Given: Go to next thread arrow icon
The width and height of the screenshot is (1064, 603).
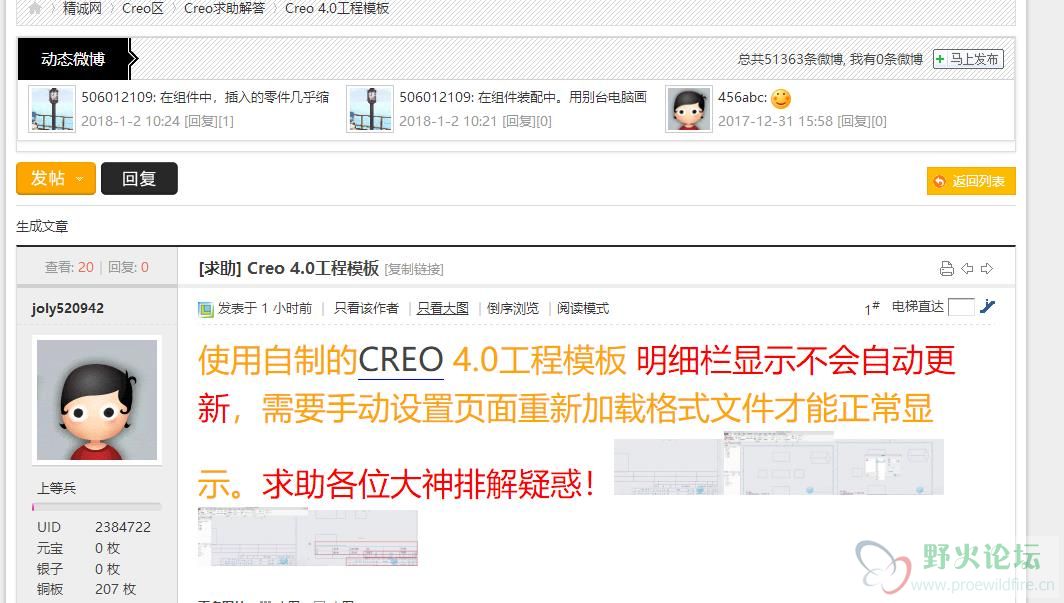Looking at the screenshot, I should point(987,269).
